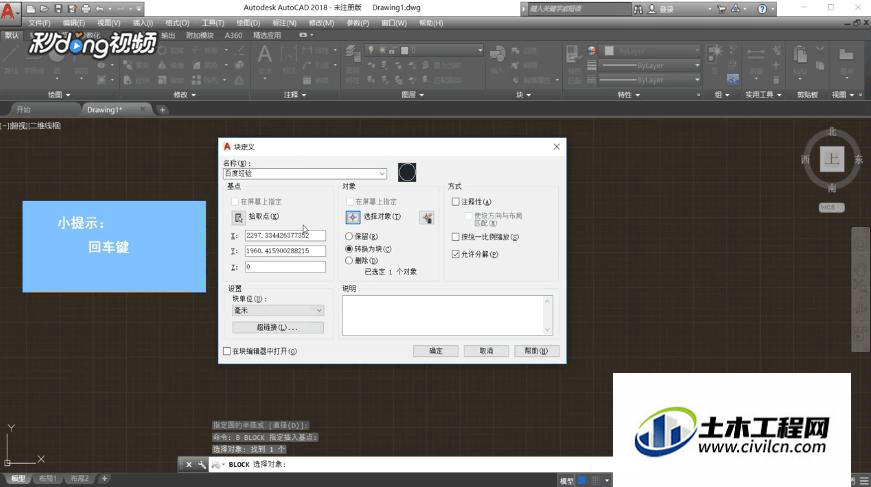
Task: Expand the 实用工具 (Utilities) ribbon panel
Action: pyautogui.click(x=763, y=95)
